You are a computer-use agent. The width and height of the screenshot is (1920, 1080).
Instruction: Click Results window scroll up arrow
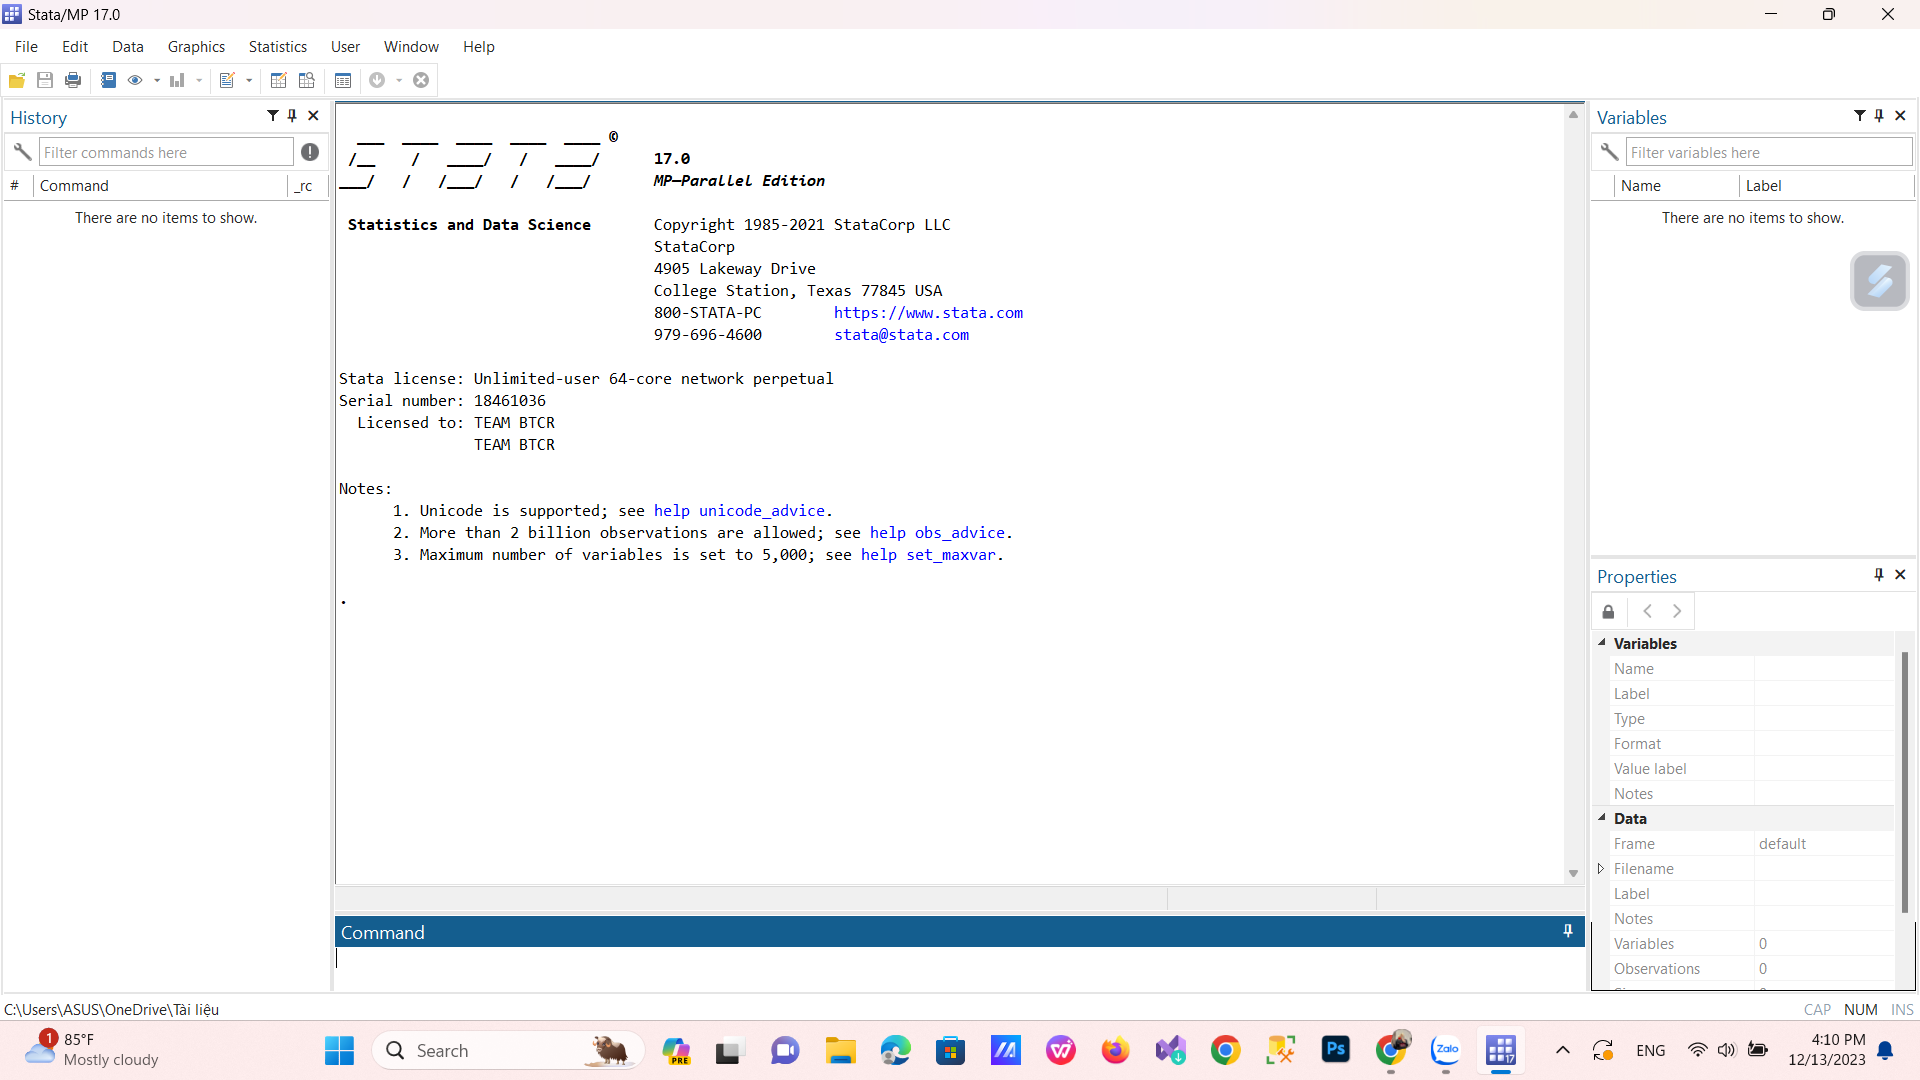pyautogui.click(x=1573, y=115)
